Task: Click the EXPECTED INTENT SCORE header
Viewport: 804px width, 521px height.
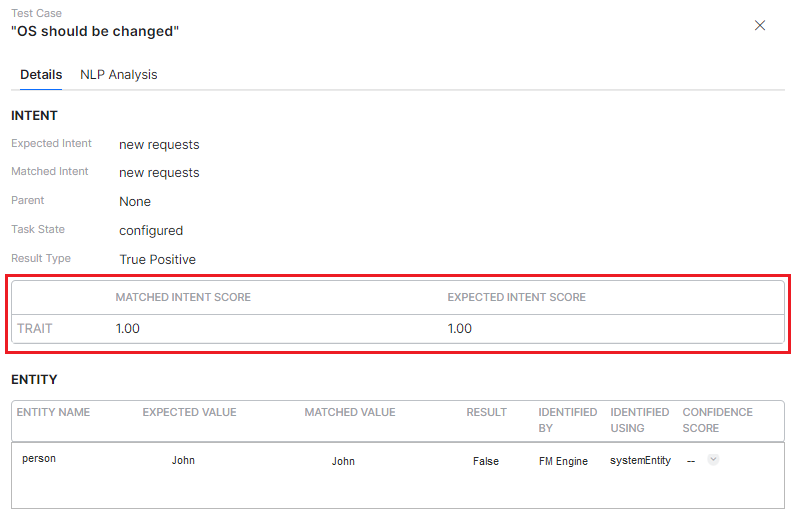Action: coord(516,297)
